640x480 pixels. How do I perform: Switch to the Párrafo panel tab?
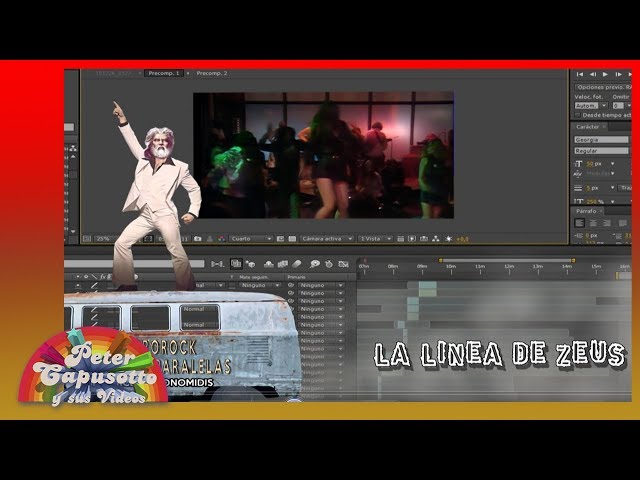coord(586,211)
